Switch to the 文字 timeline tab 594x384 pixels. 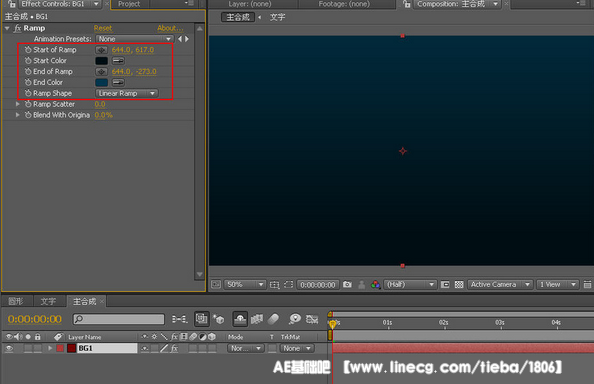pos(48,301)
